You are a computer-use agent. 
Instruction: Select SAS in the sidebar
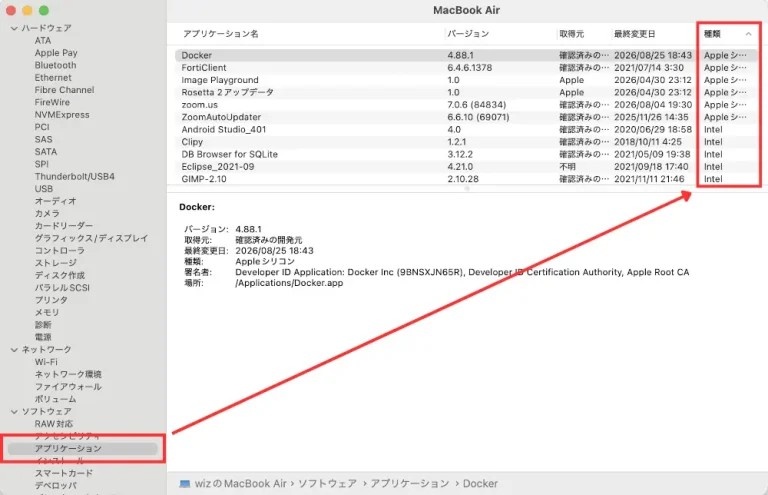click(x=43, y=140)
